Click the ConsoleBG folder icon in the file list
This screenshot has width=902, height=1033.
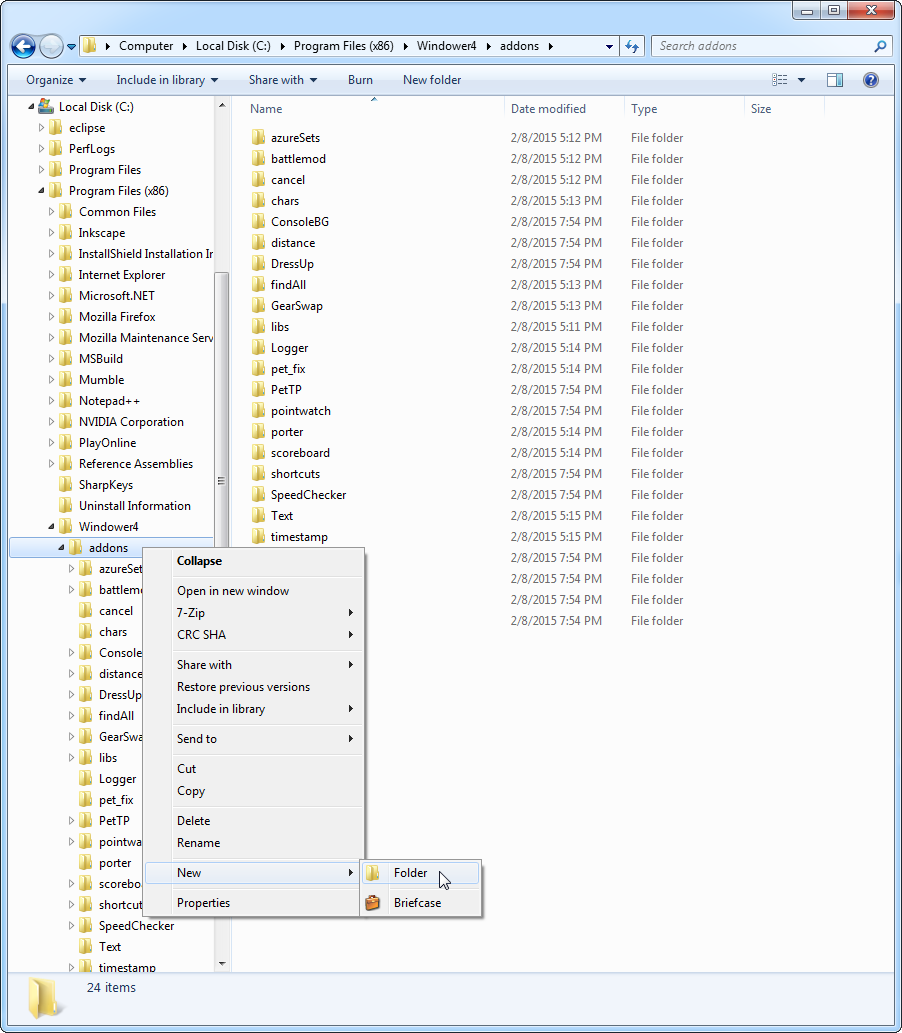pos(258,222)
